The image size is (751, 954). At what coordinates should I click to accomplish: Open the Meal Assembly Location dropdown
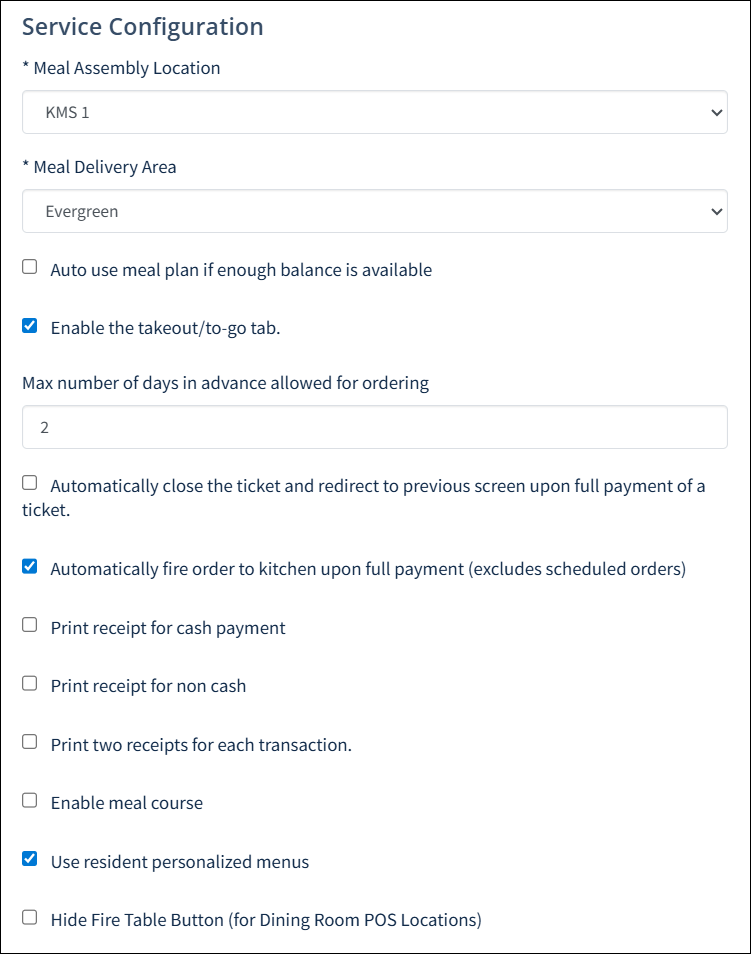(x=375, y=113)
